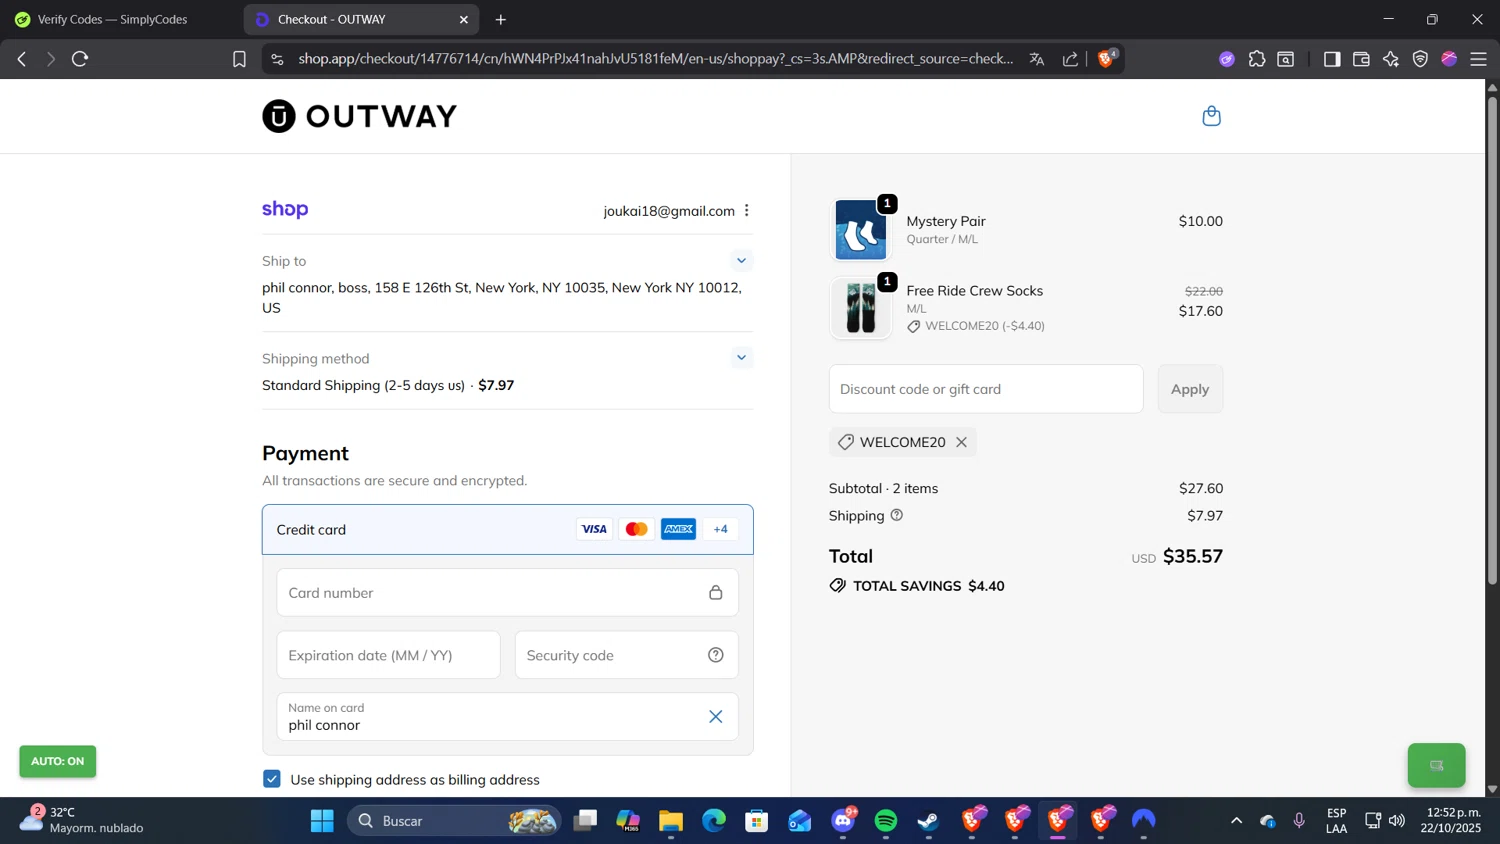Select the Checkout - OUTWAY tab

[x=360, y=19]
